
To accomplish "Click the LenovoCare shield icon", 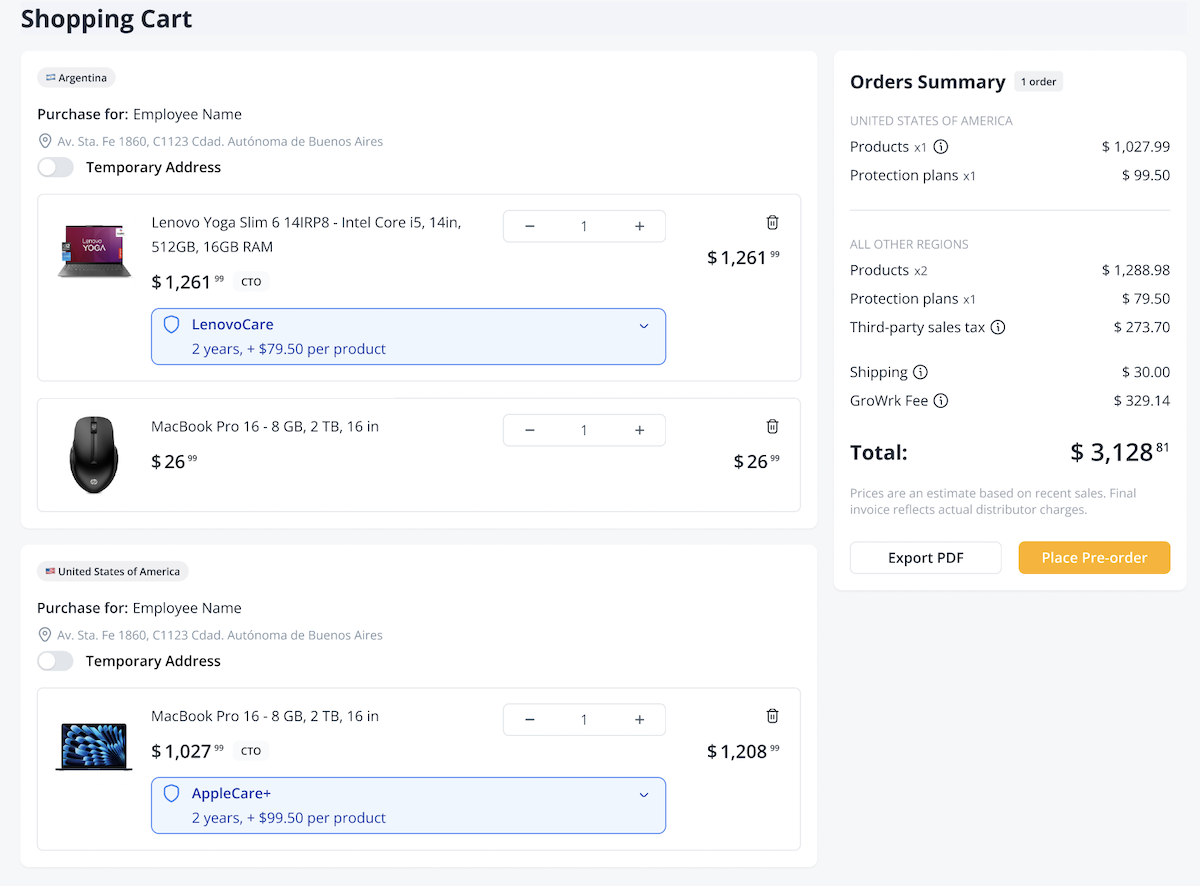I will tap(171, 325).
